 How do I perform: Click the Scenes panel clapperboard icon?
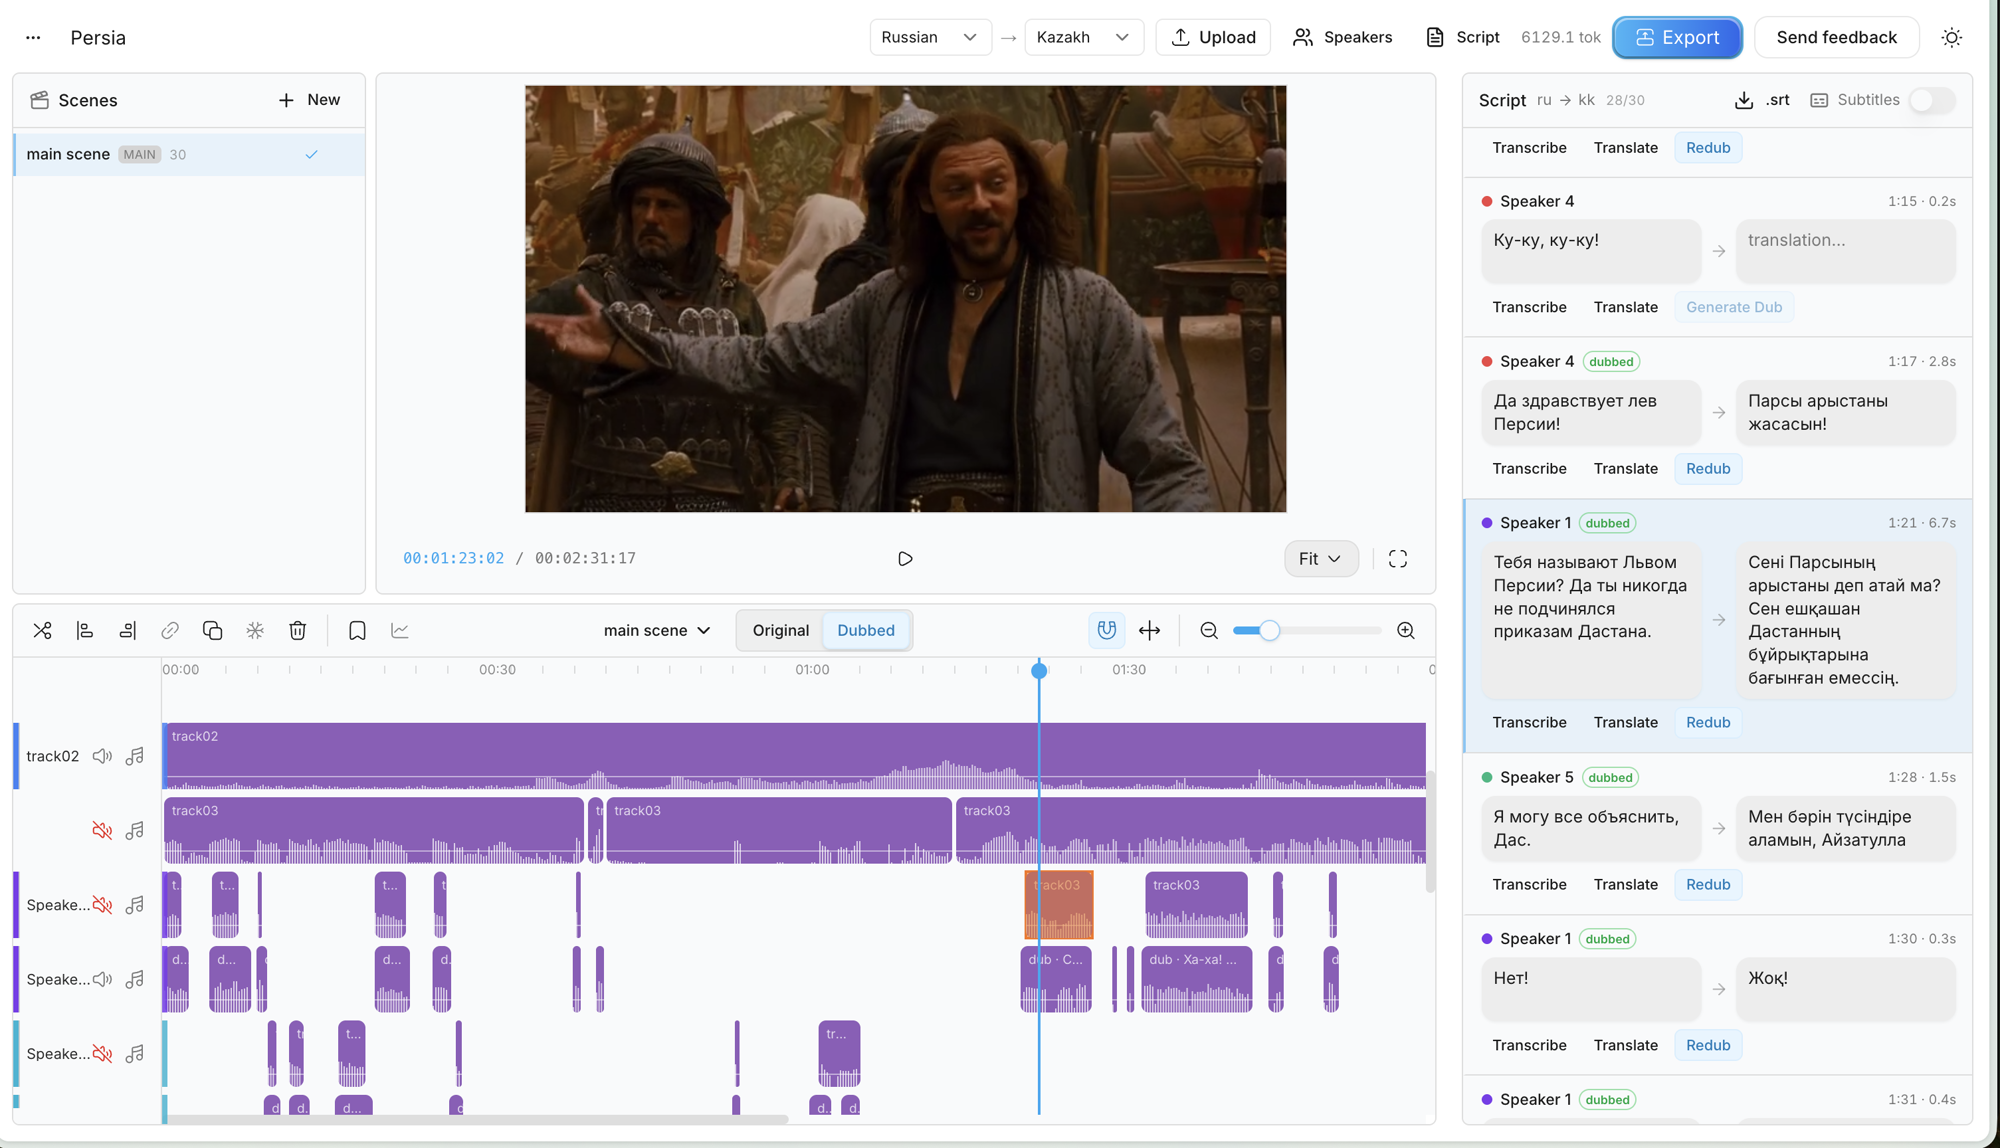40,100
